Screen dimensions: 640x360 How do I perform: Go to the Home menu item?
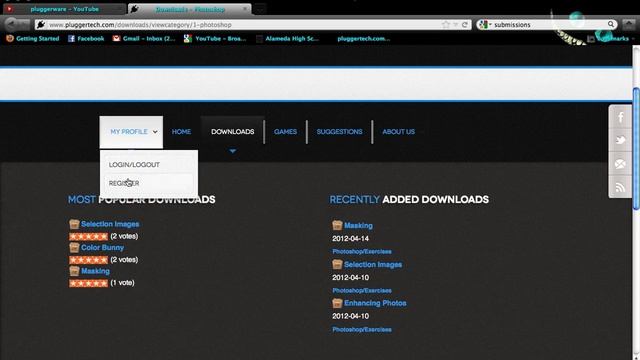(x=181, y=131)
